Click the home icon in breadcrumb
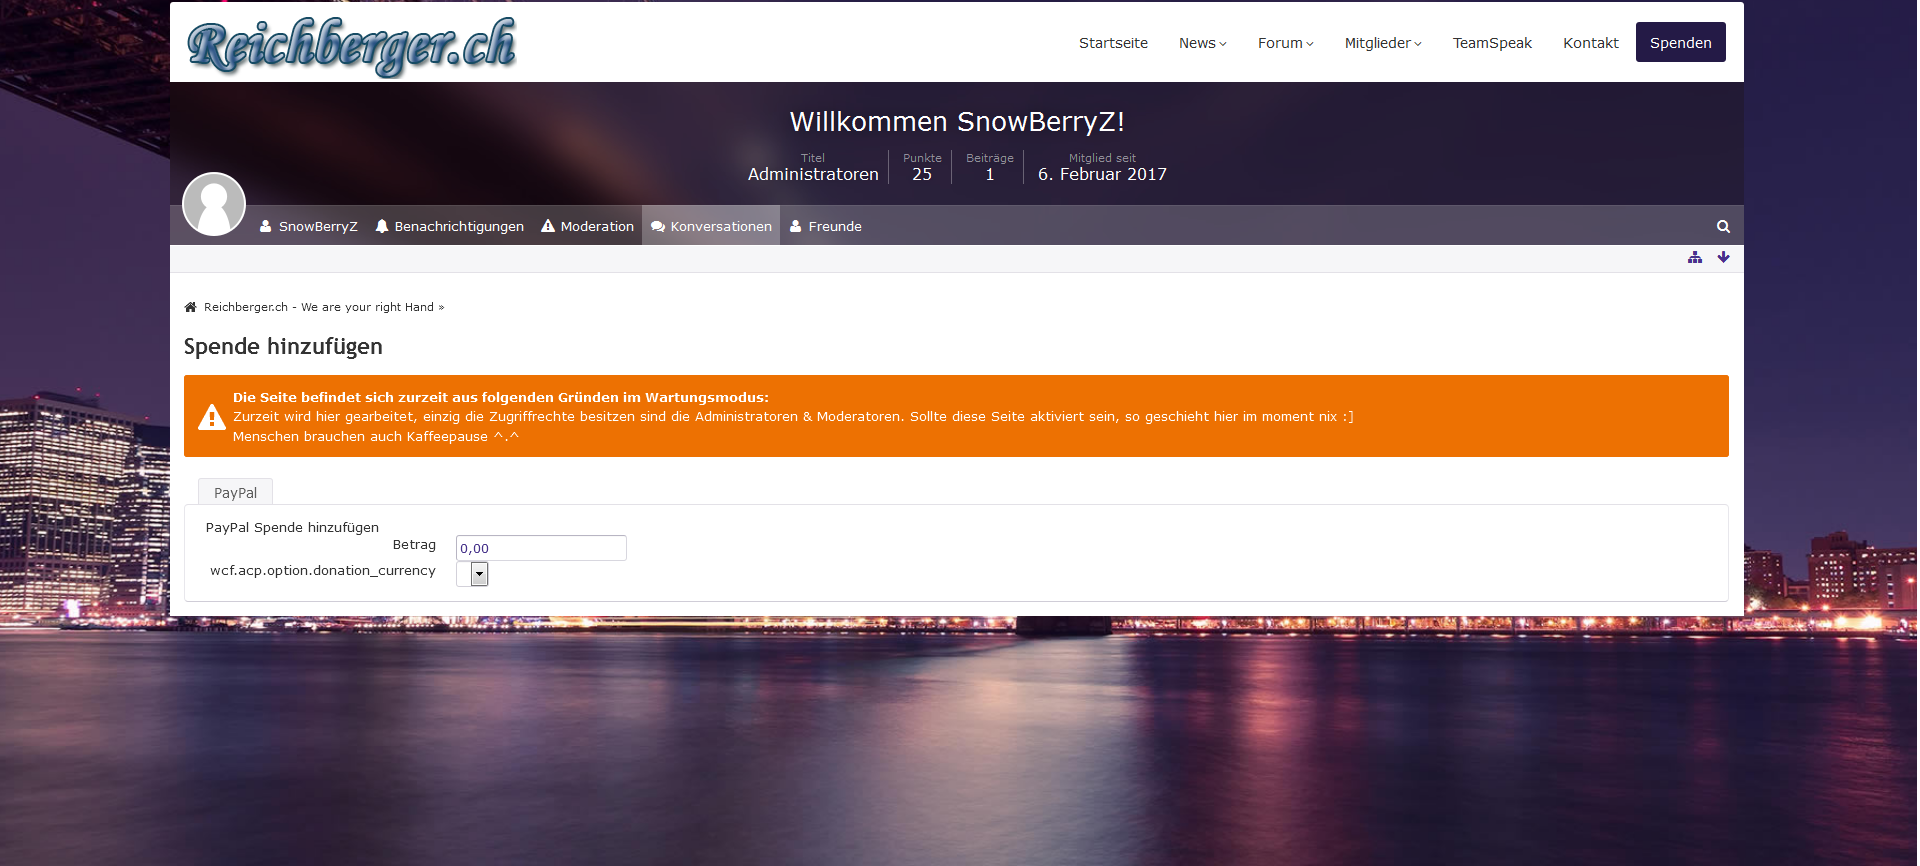 190,307
